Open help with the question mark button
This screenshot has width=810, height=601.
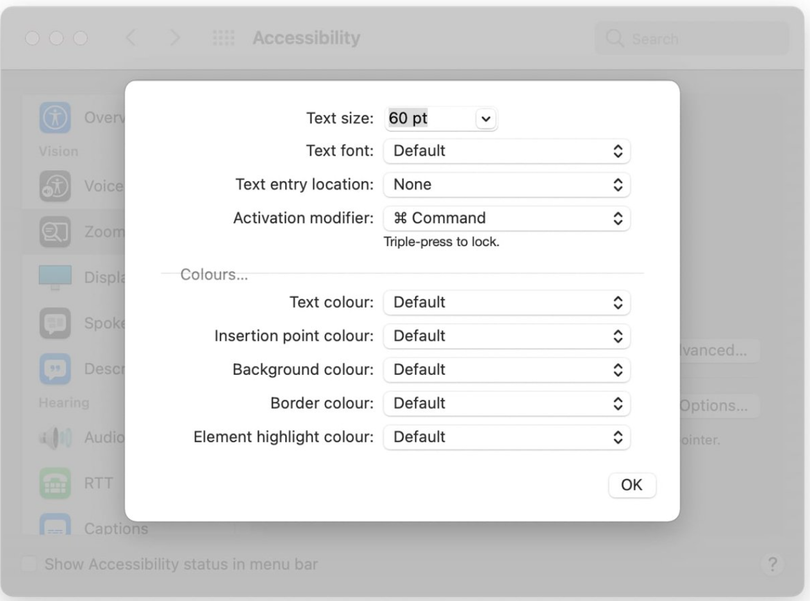pos(773,564)
